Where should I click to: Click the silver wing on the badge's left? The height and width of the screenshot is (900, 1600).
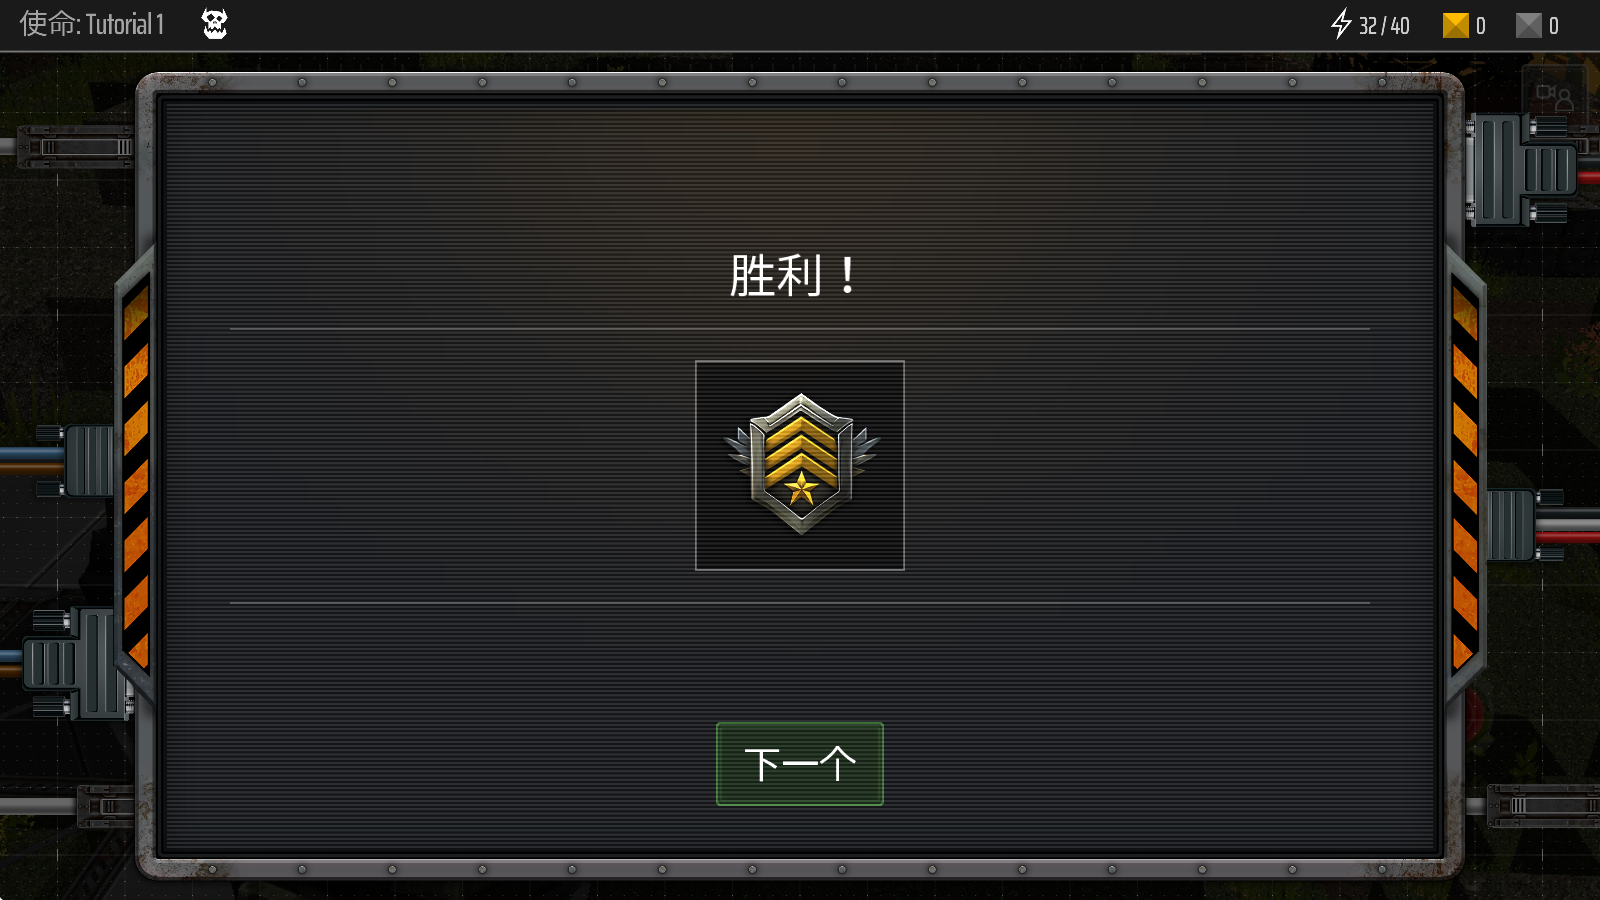[x=739, y=452]
